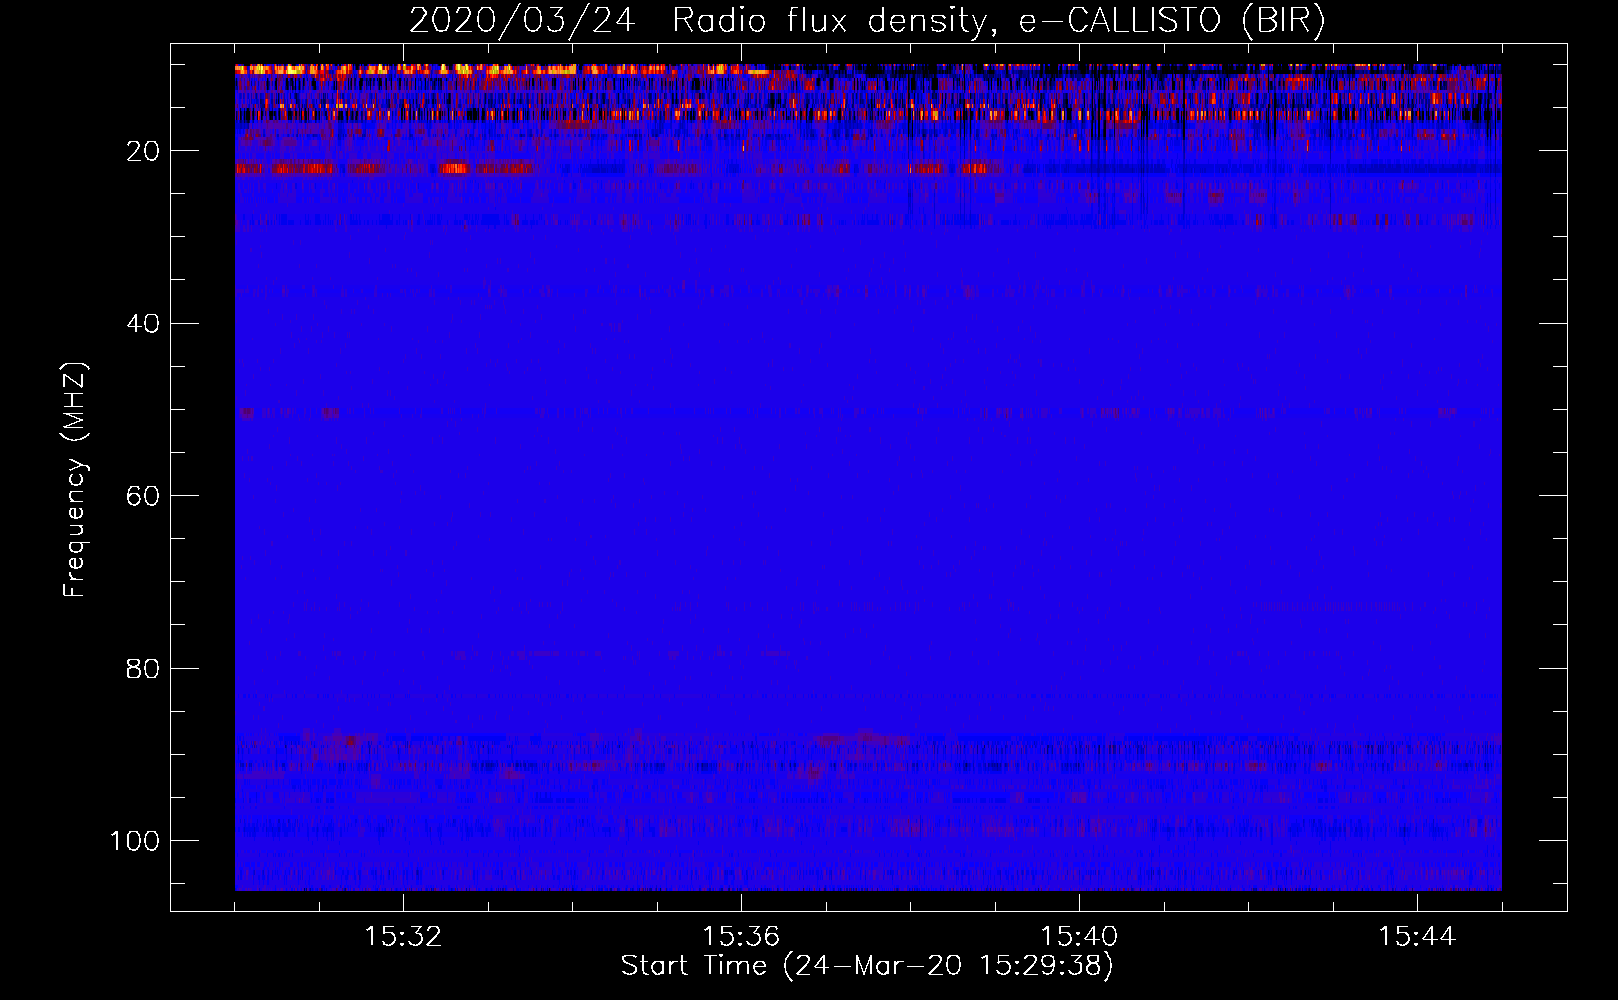The width and height of the screenshot is (1618, 1000).
Task: Click the 40 MHz frequency tick label
Action: point(142,324)
